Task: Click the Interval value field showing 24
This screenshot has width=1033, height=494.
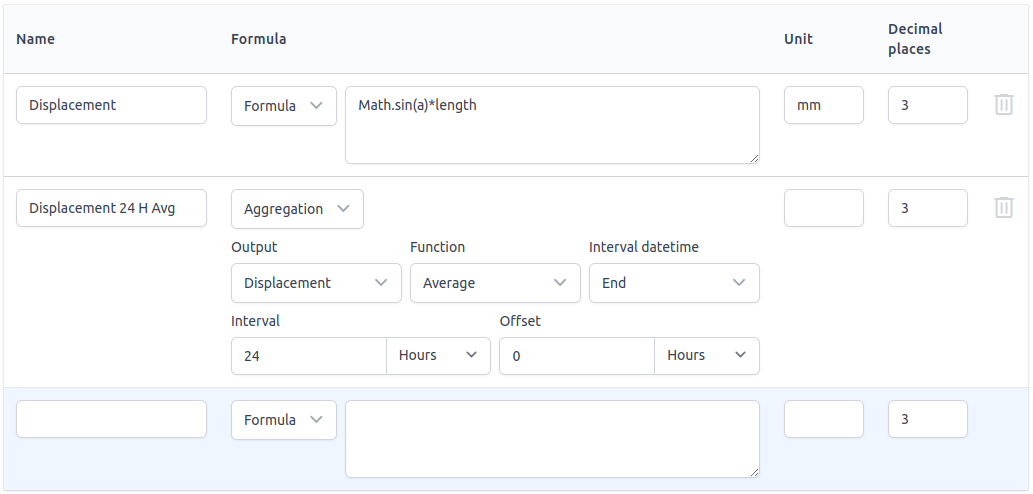Action: point(308,356)
